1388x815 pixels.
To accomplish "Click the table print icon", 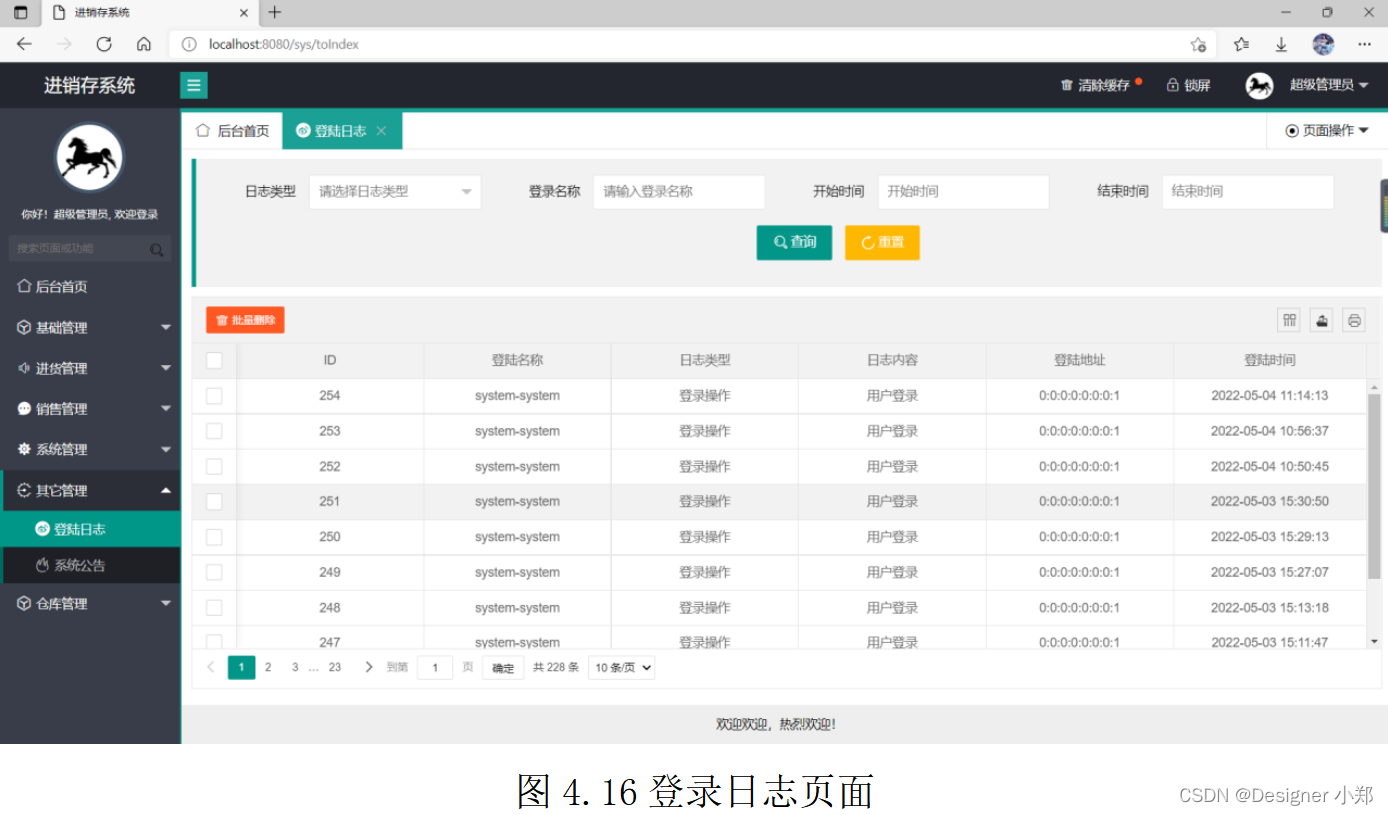I will click(1354, 320).
